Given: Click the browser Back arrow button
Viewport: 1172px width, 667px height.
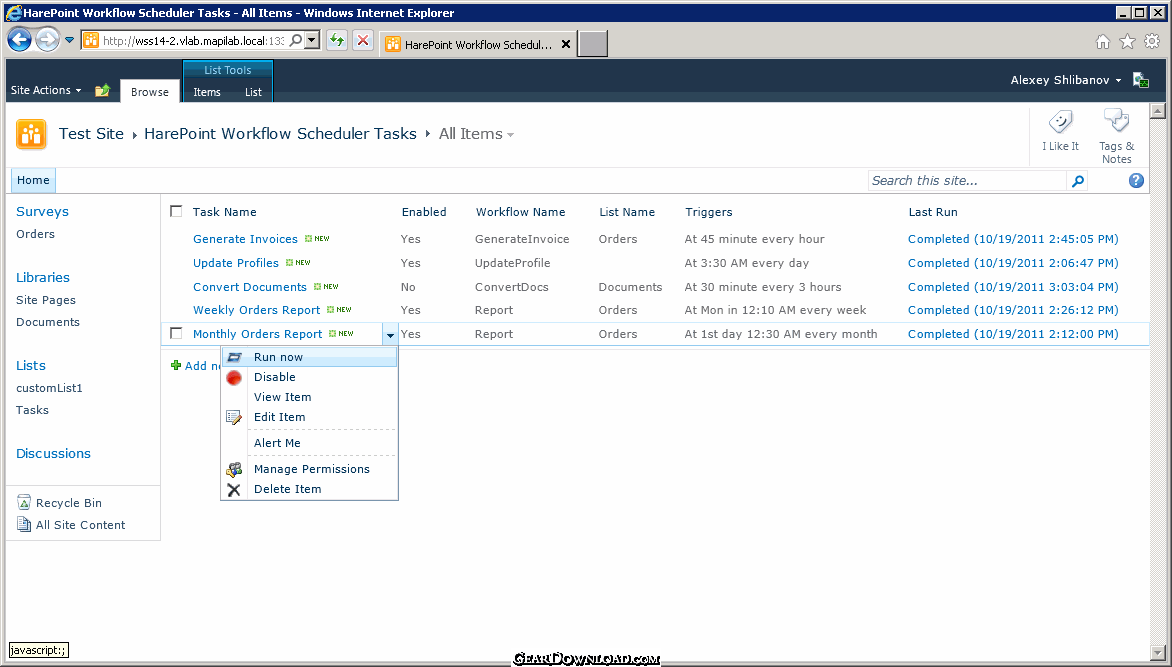Looking at the screenshot, I should pos(19,40).
